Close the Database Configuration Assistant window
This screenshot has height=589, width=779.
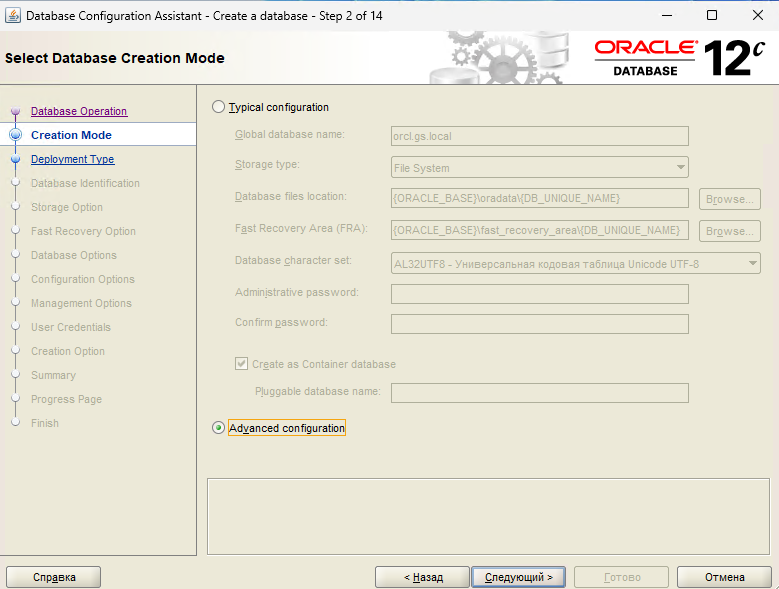click(758, 15)
